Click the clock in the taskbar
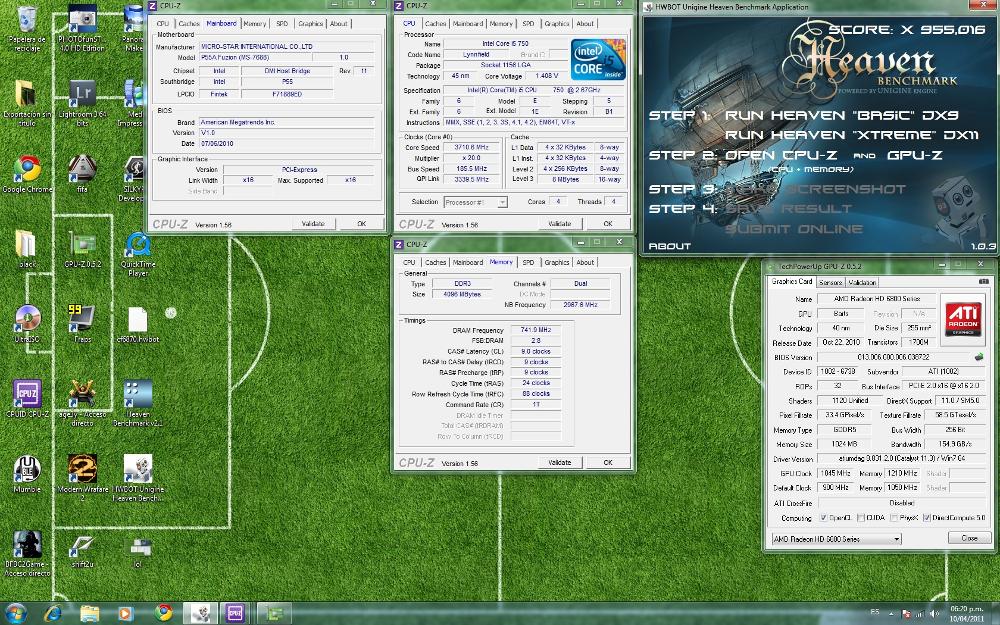Screen dimensions: 1000x625 click(x=967, y=614)
